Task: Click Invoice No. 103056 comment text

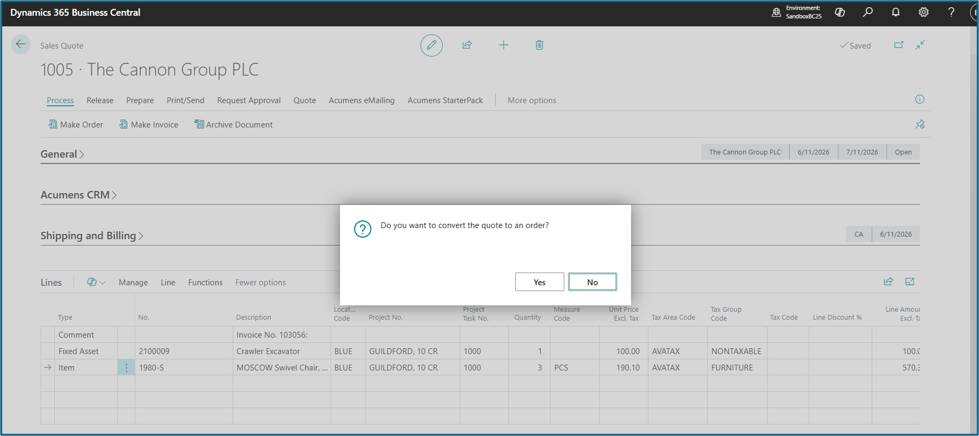Action: click(282, 335)
